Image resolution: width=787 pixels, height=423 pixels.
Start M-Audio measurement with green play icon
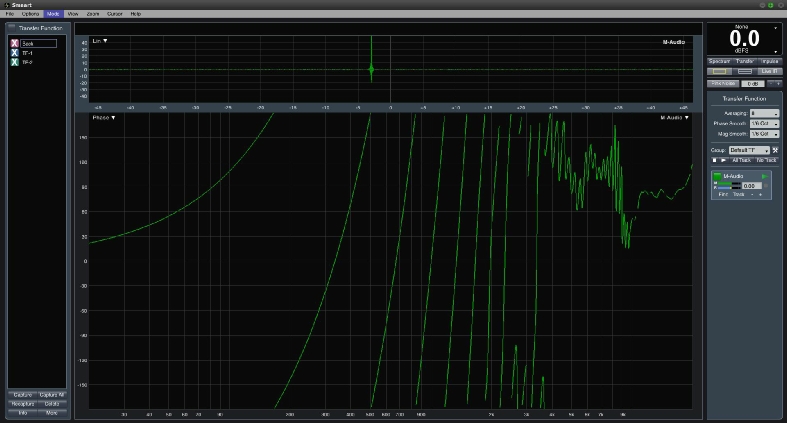[764, 176]
